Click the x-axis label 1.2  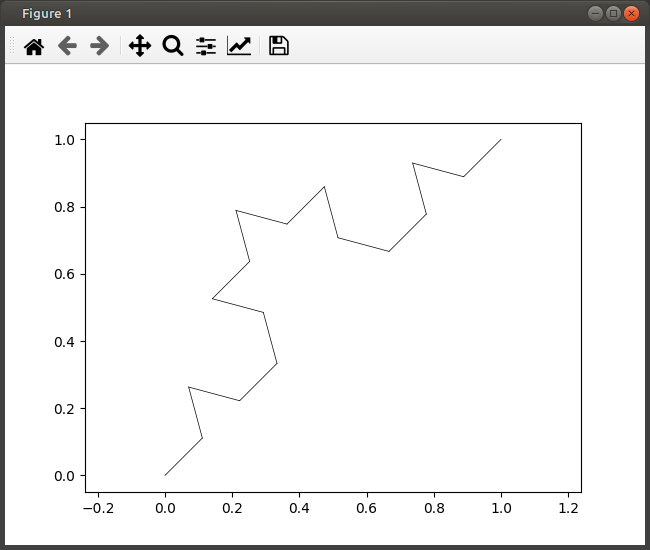[x=568, y=508]
